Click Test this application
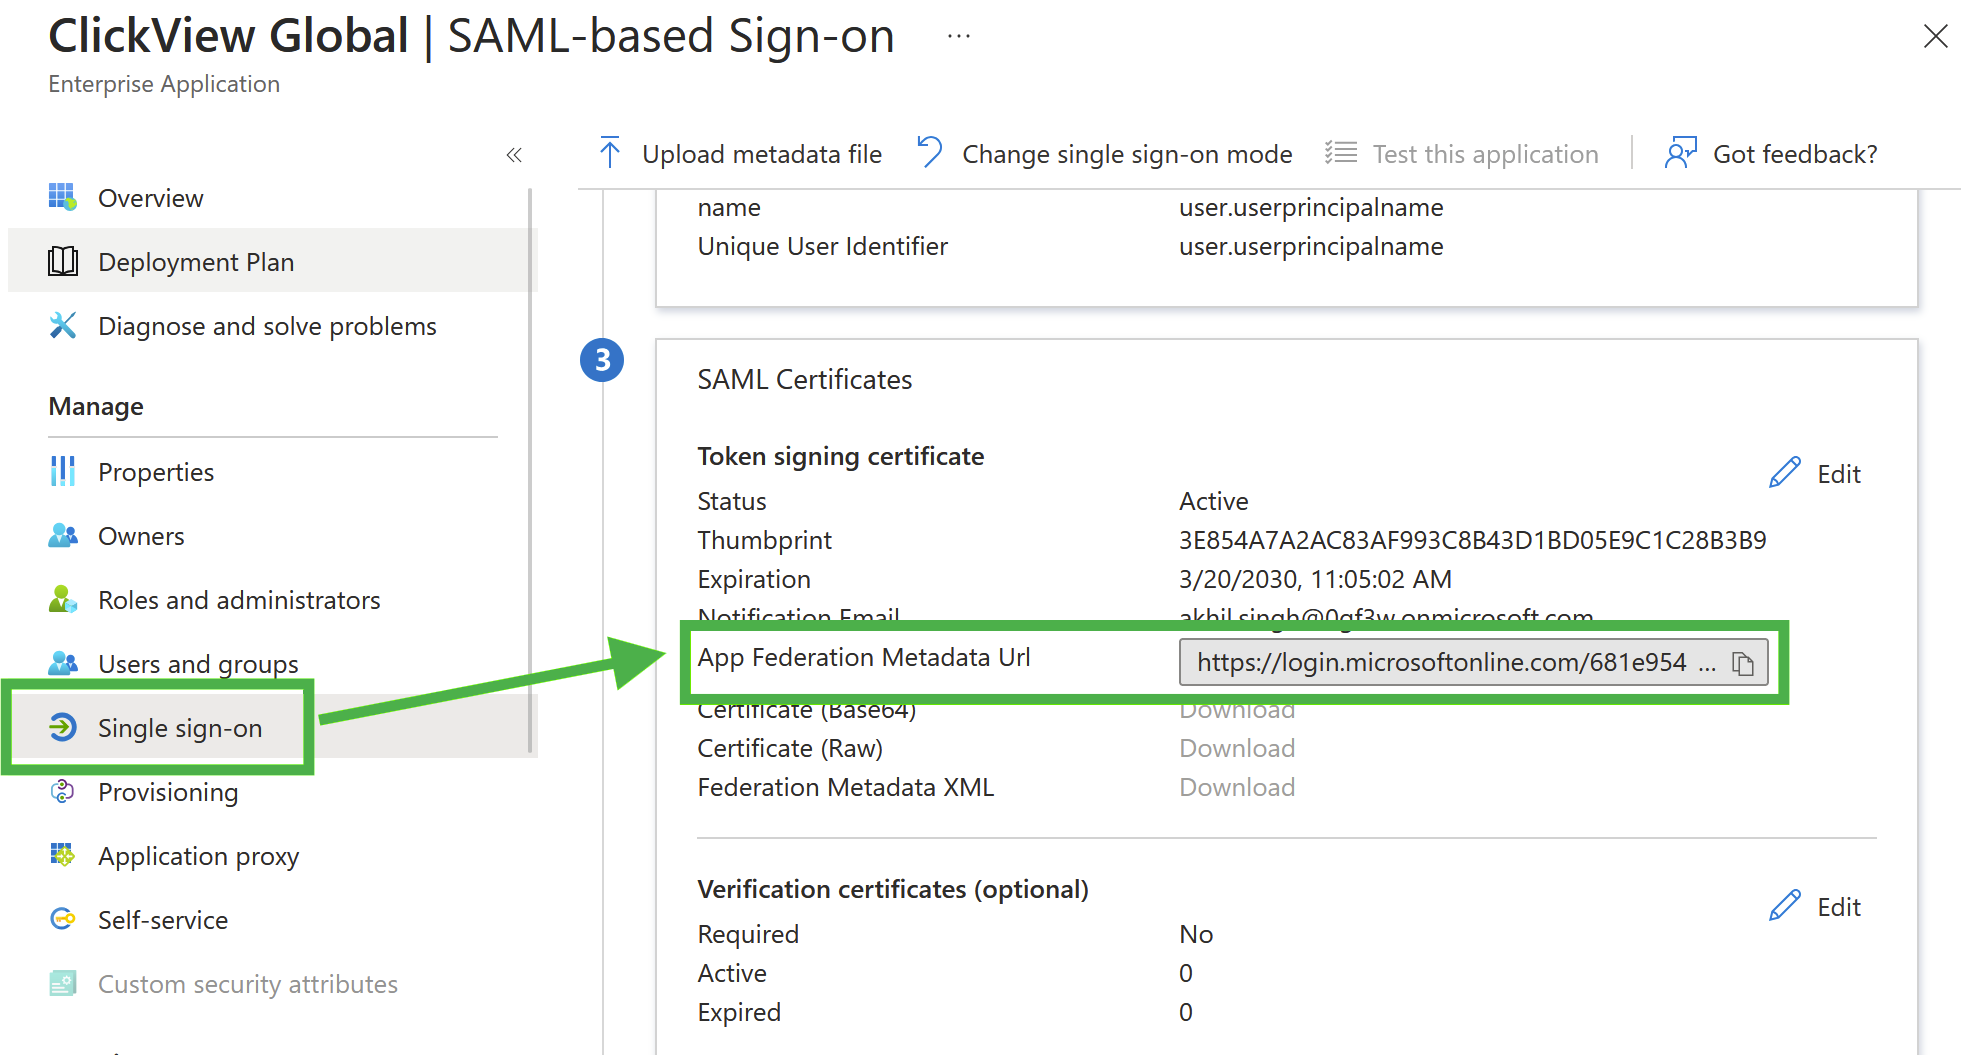The height and width of the screenshot is (1055, 1961). coord(1462,154)
